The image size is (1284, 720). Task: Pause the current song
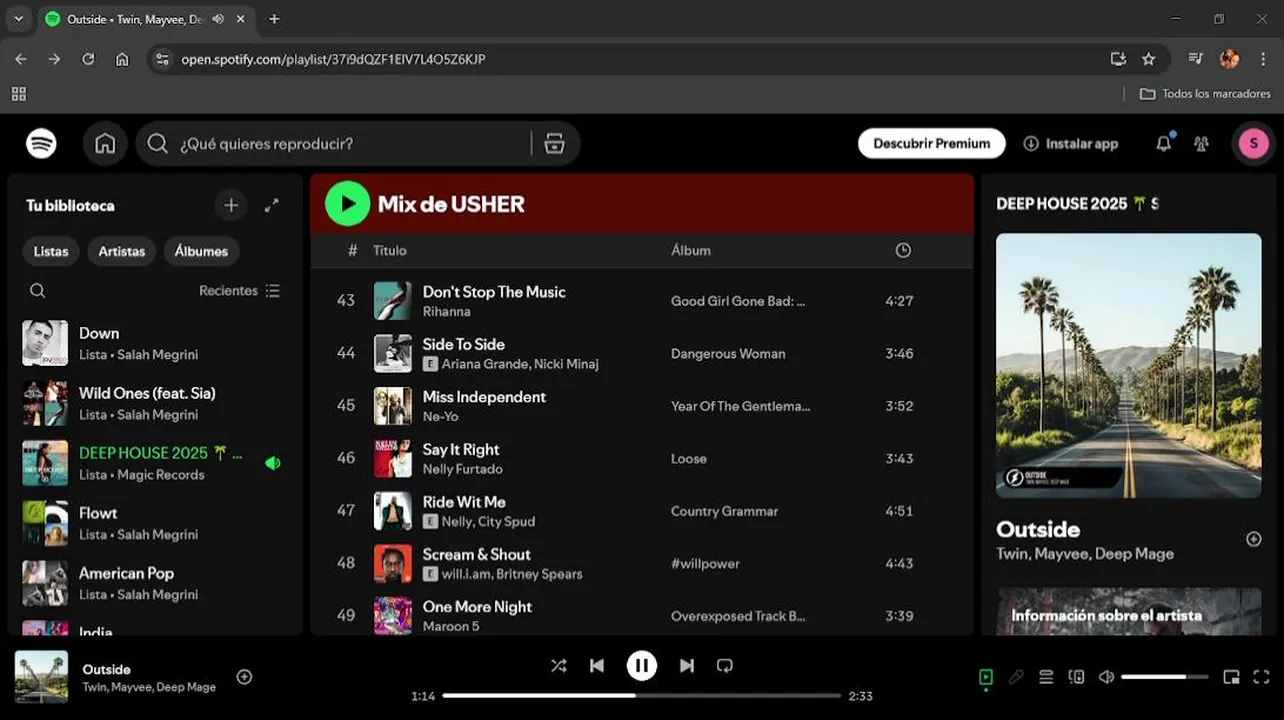tap(642, 666)
